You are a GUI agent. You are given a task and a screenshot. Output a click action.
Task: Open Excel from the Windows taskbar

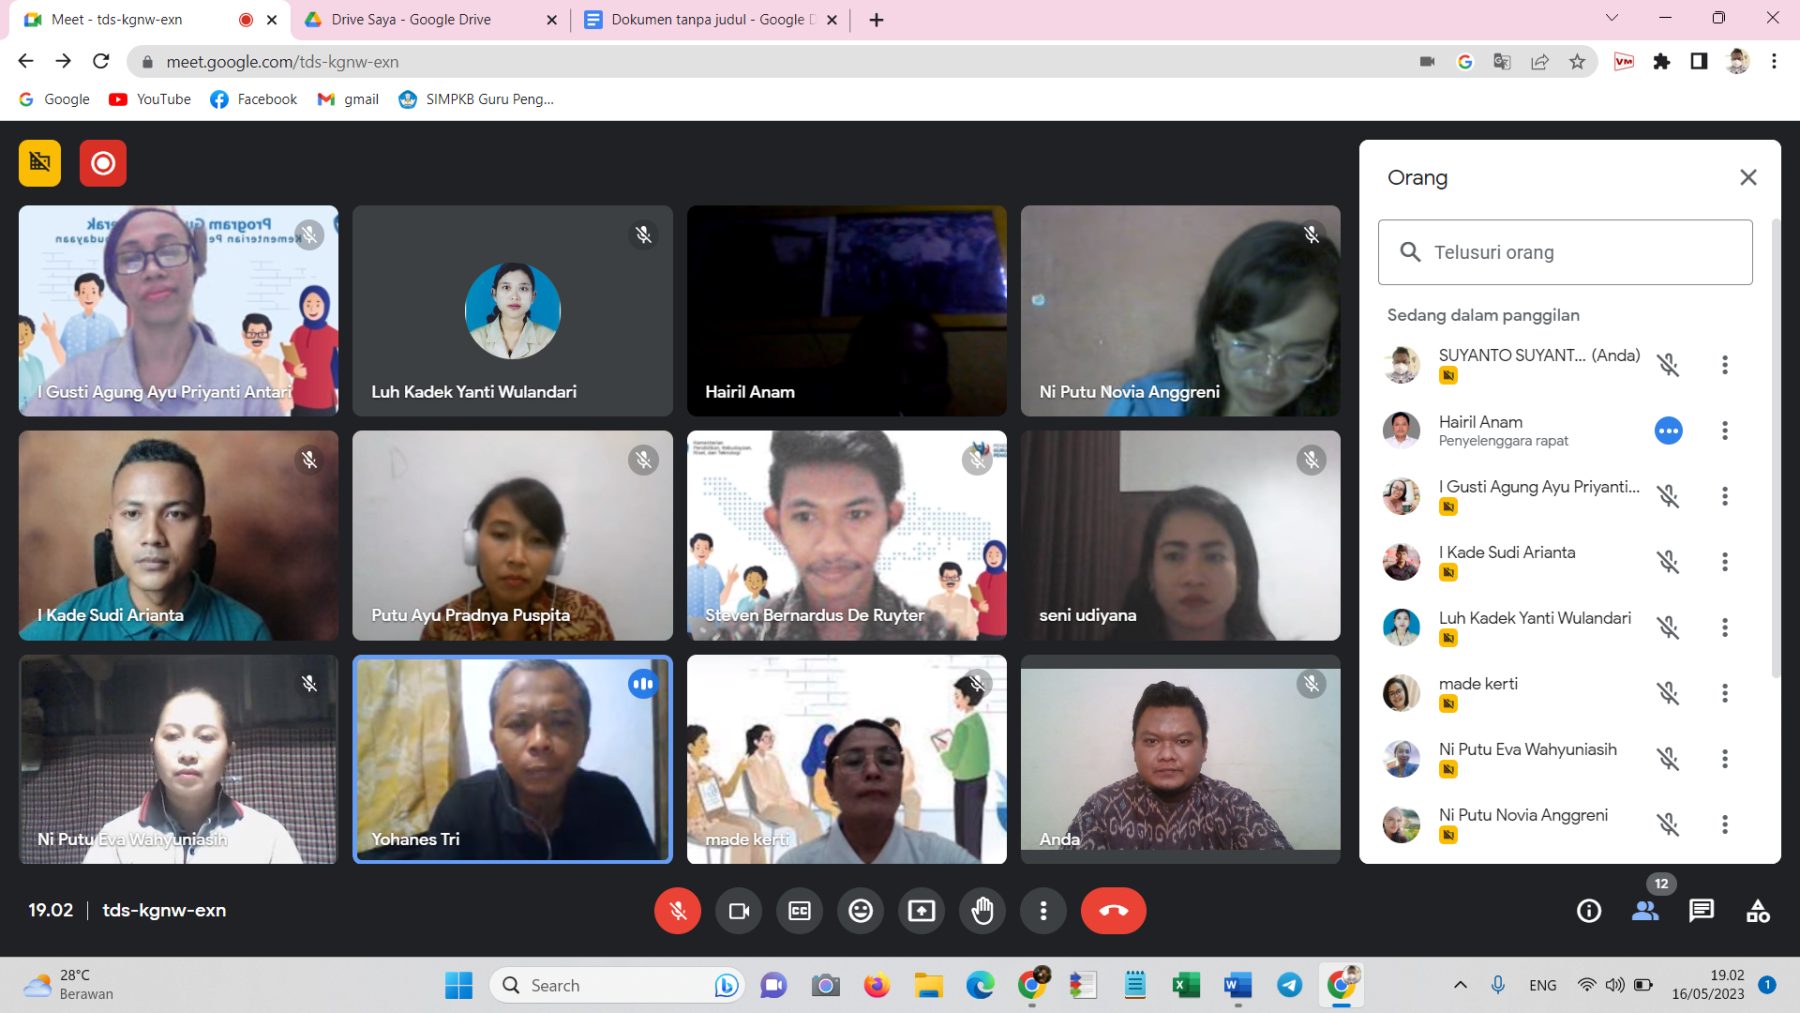click(1185, 985)
